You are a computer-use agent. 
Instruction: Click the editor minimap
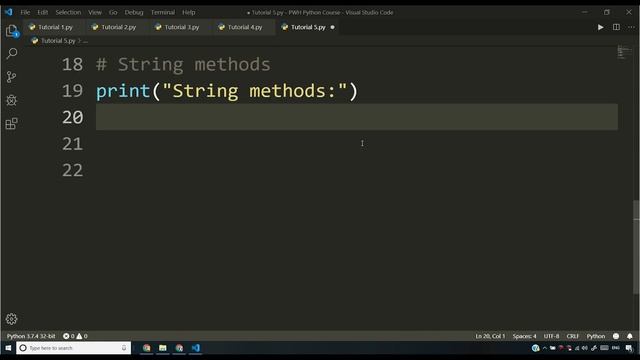click(x=624, y=52)
